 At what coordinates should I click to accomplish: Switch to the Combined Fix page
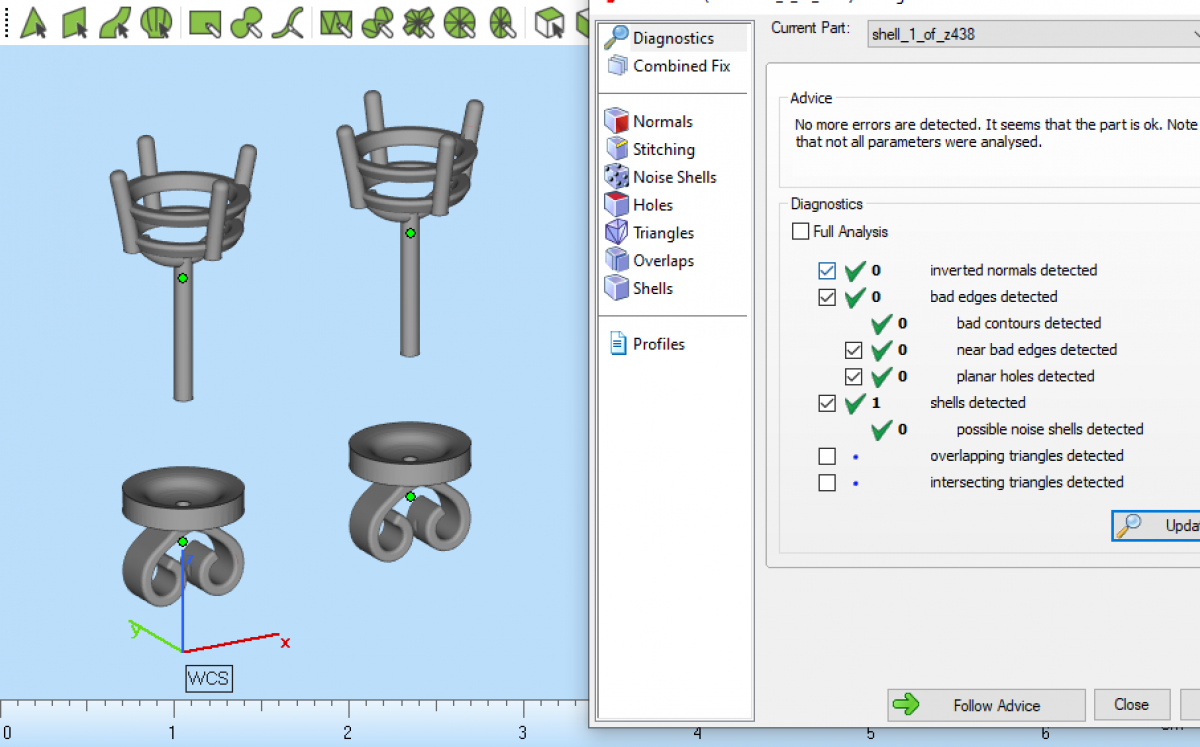click(x=681, y=66)
